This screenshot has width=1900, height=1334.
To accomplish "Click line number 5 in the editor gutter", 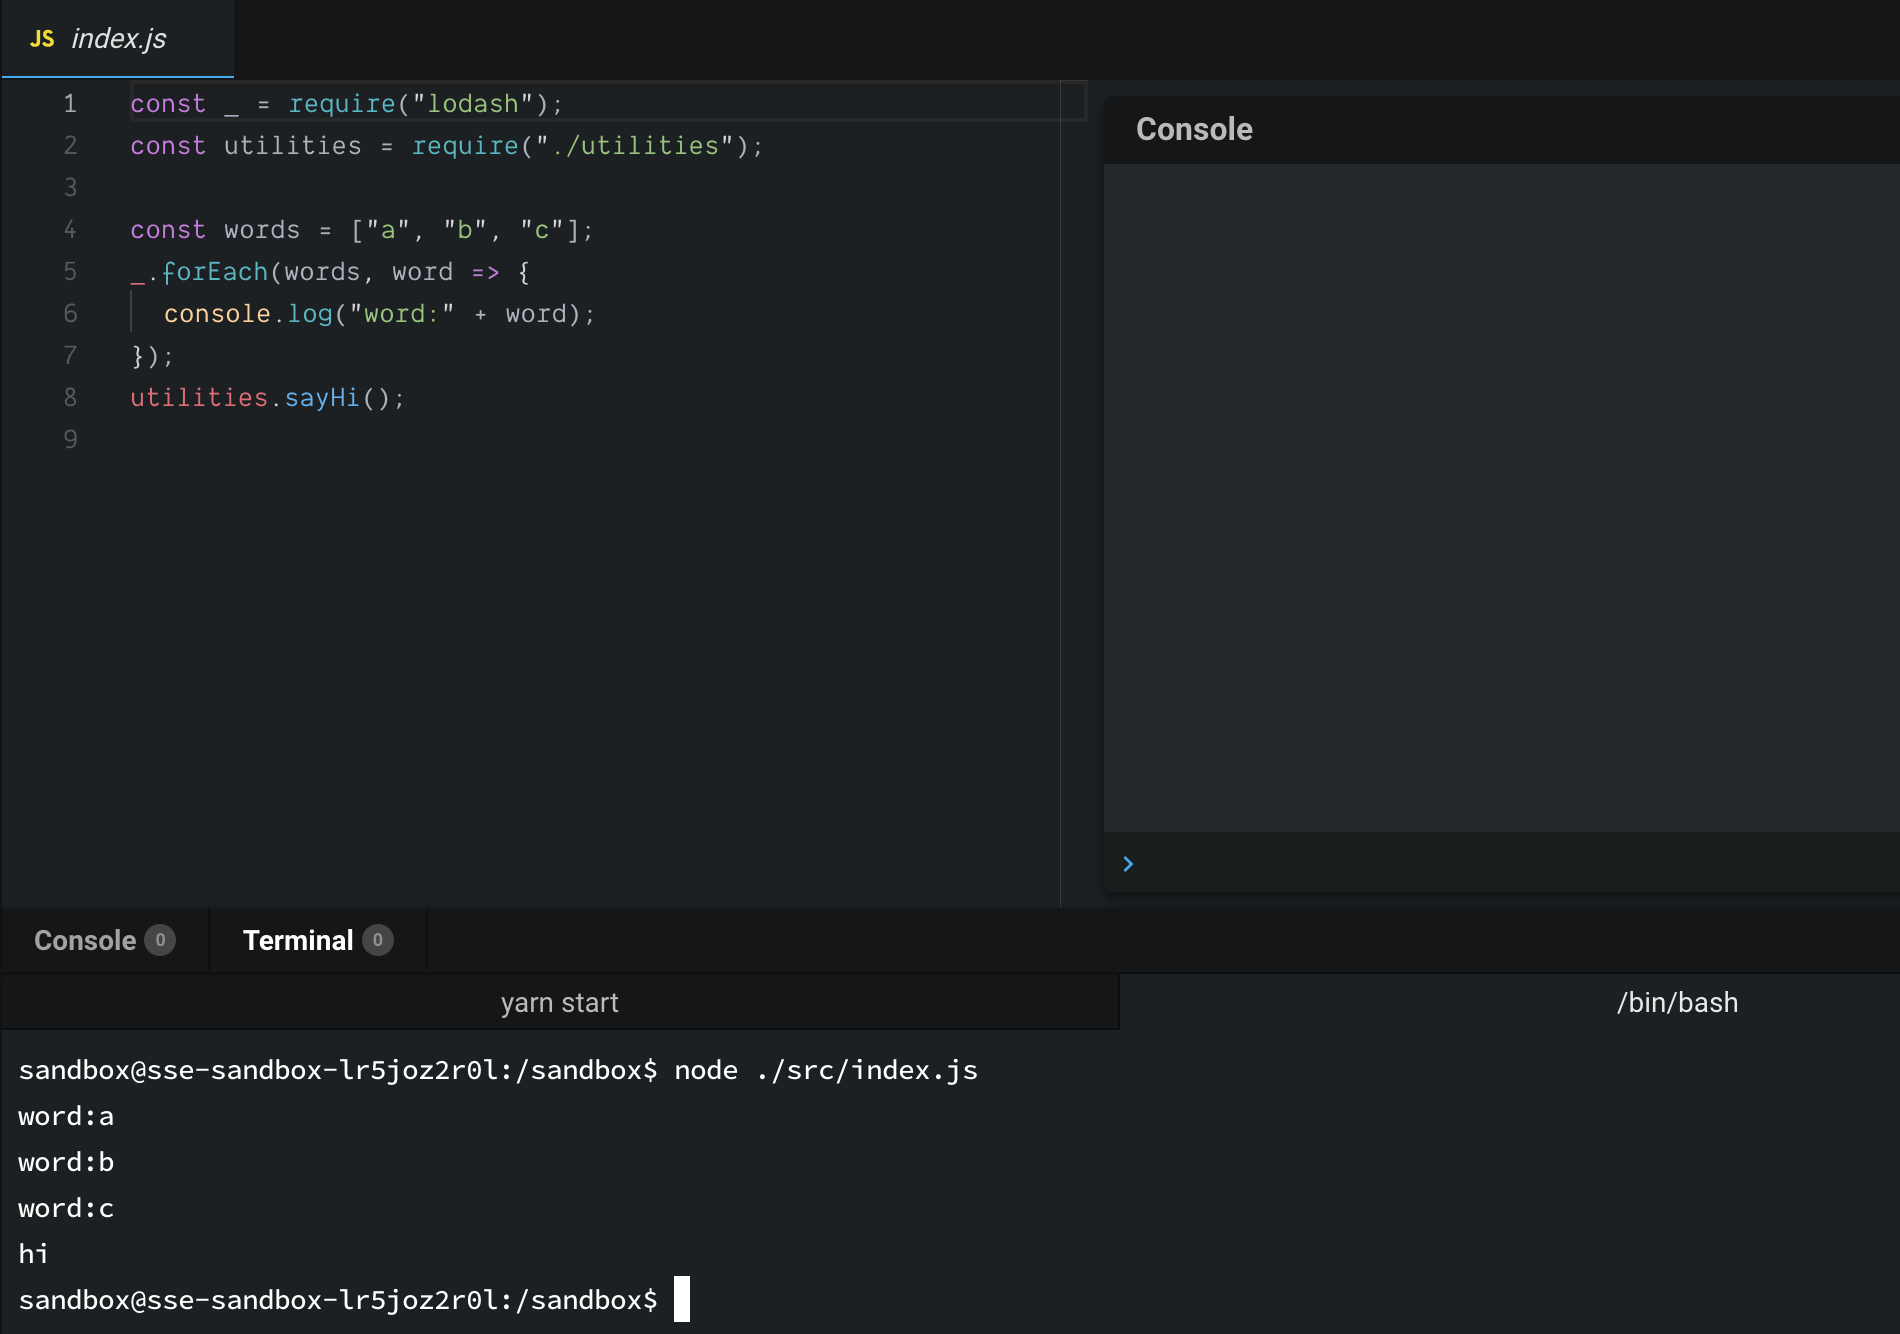I will (70, 271).
